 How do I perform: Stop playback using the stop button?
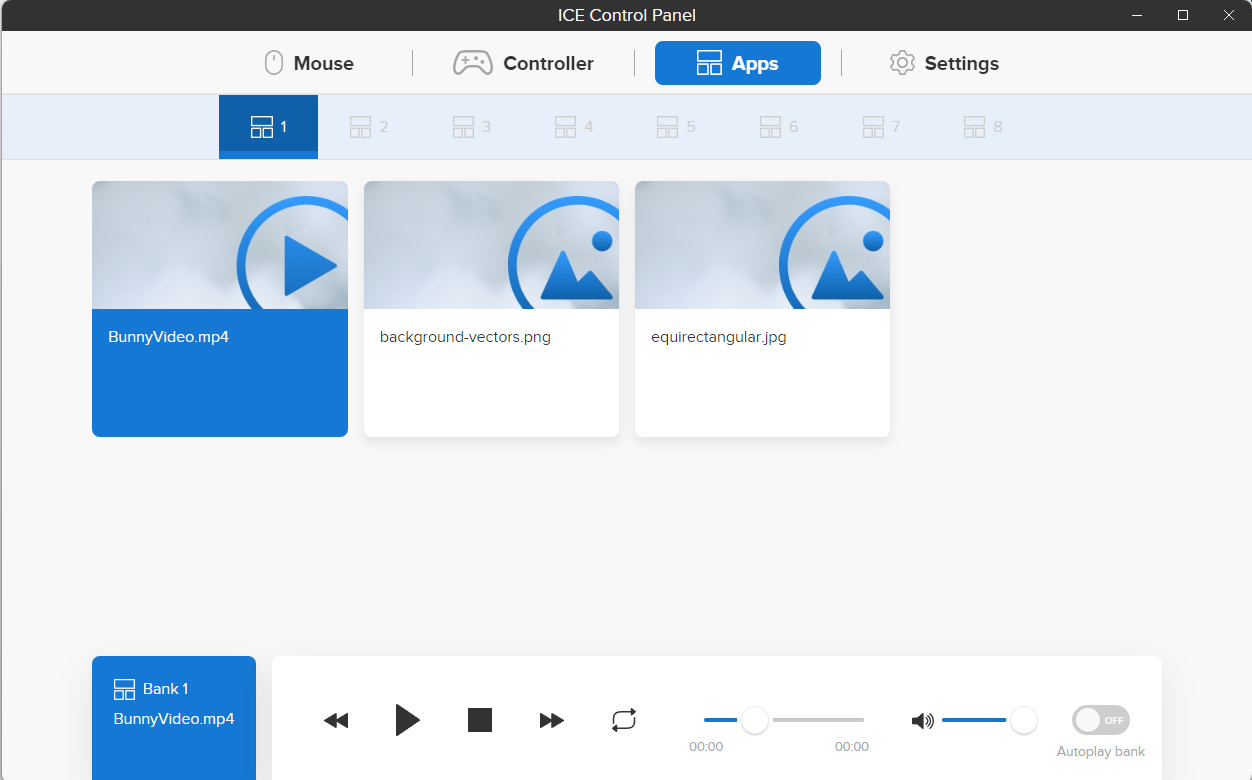480,720
